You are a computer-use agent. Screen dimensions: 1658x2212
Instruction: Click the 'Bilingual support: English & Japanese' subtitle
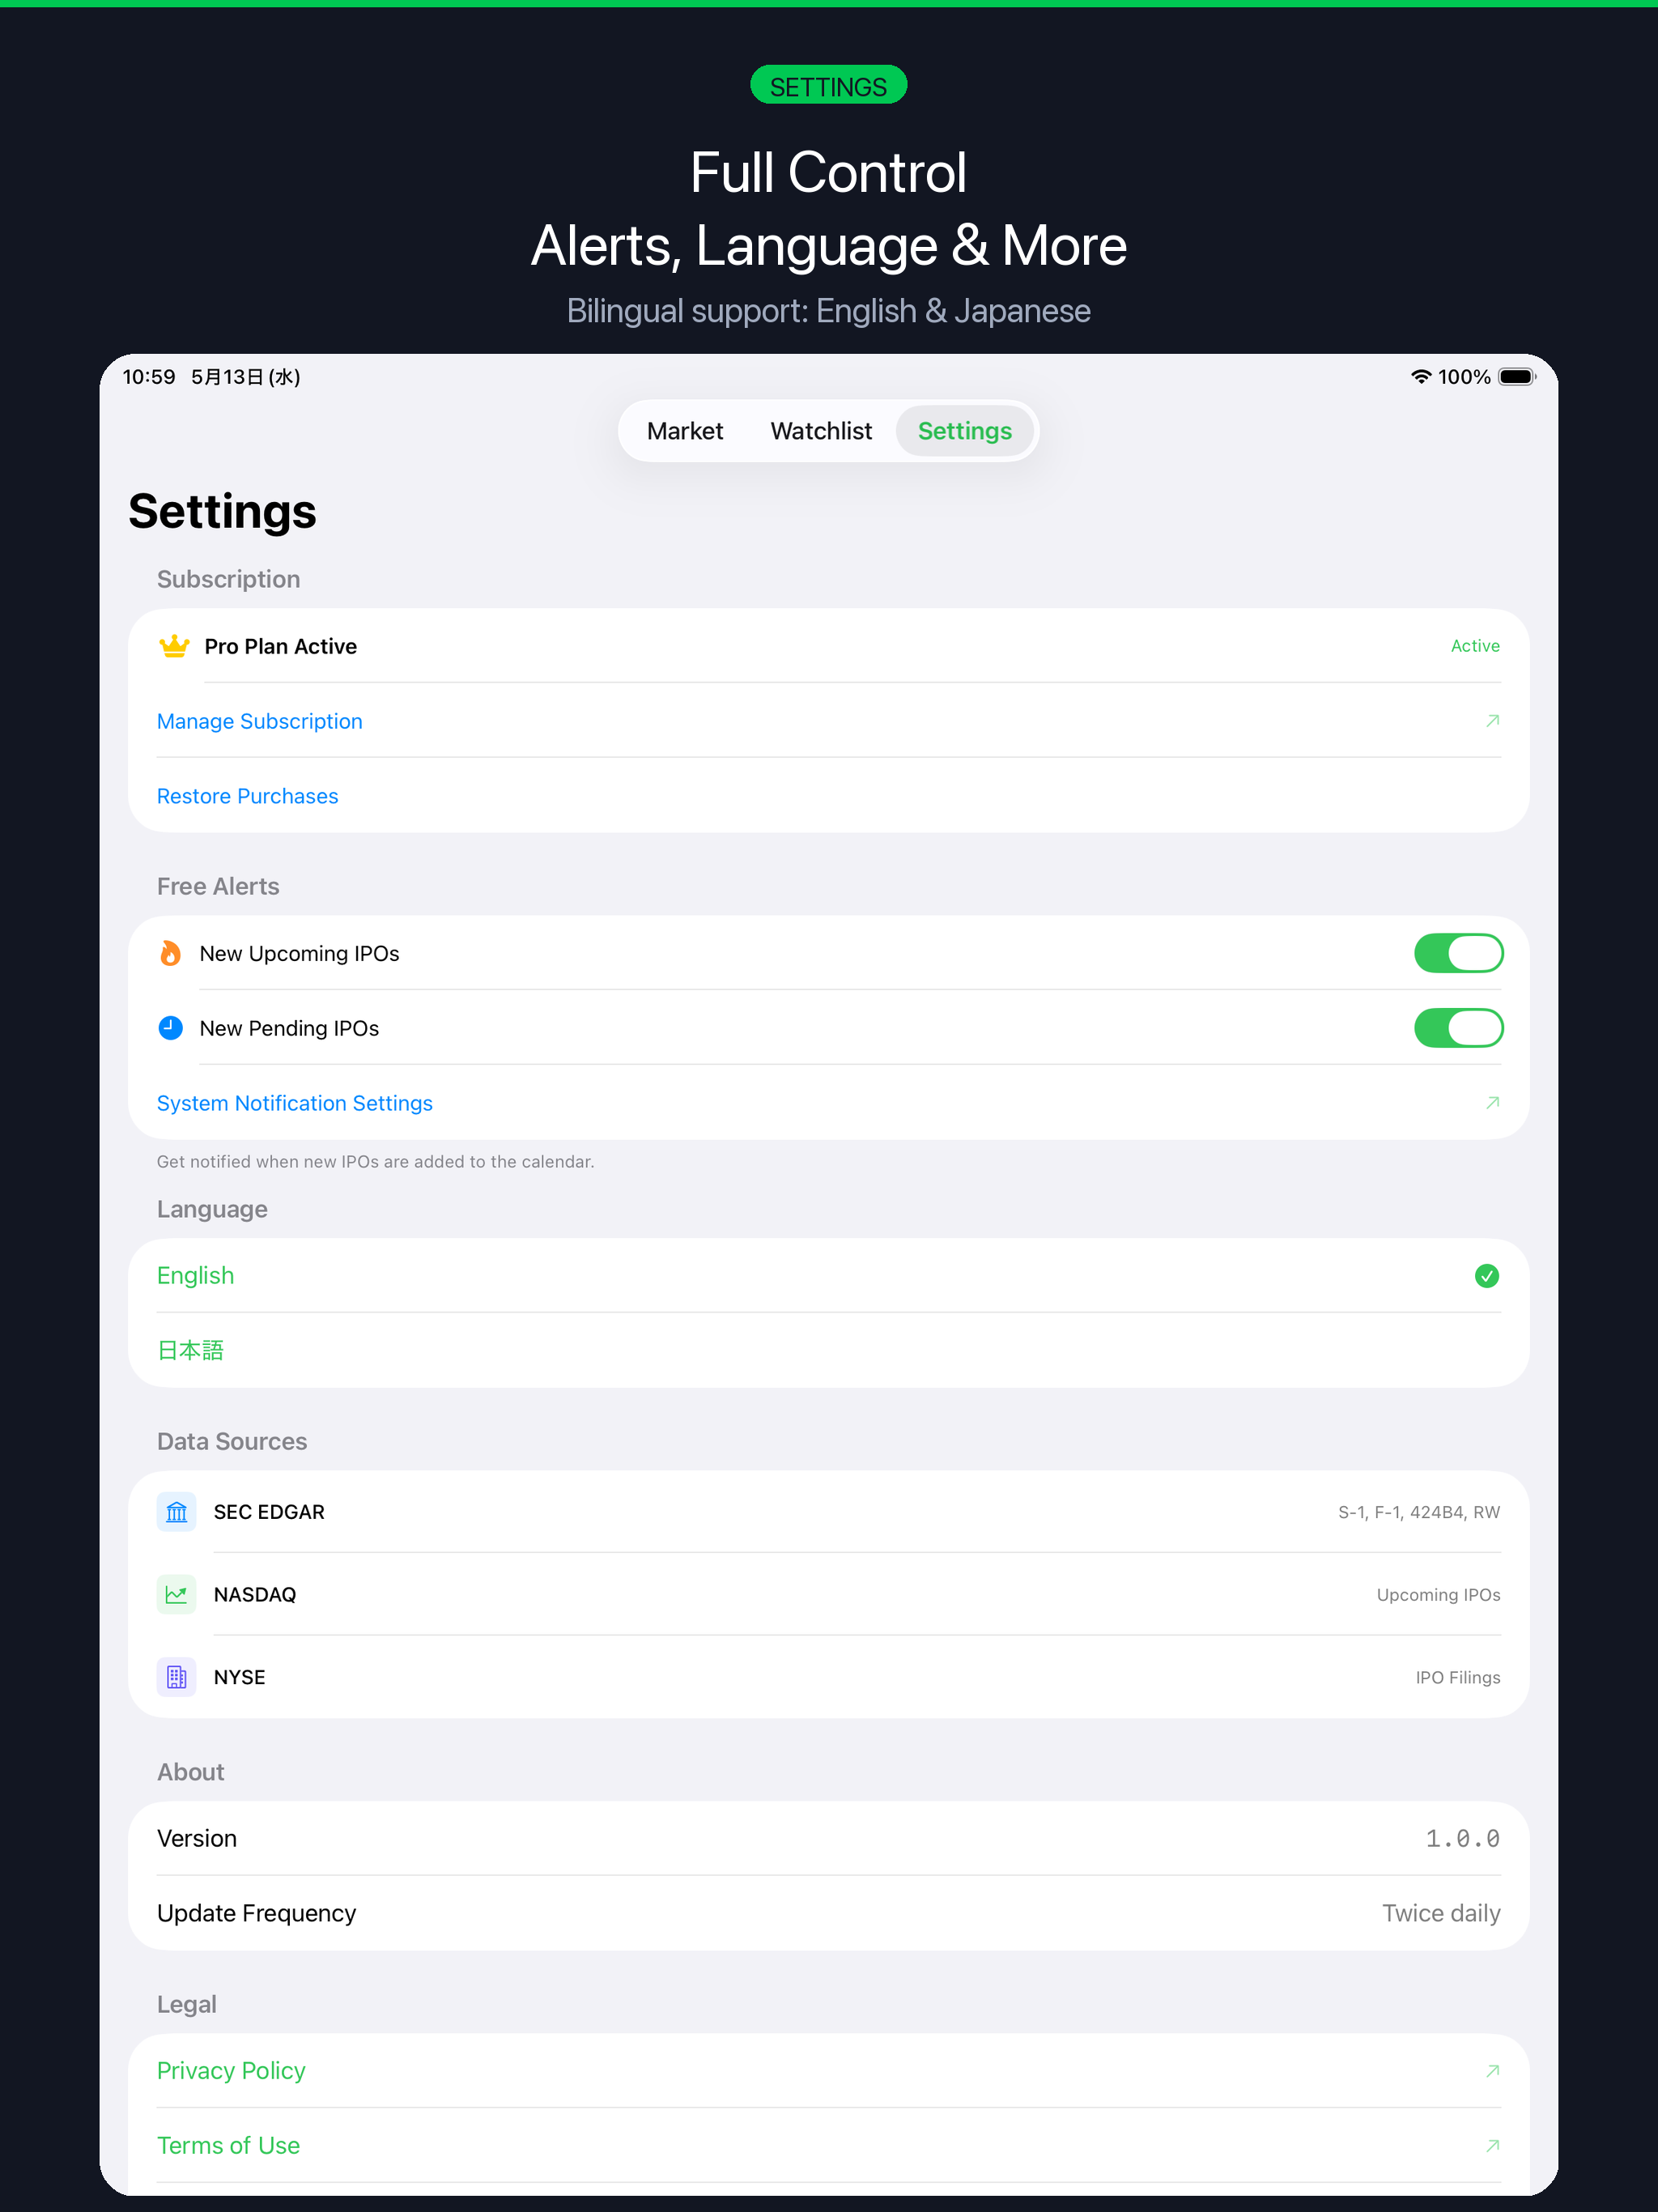828,311
